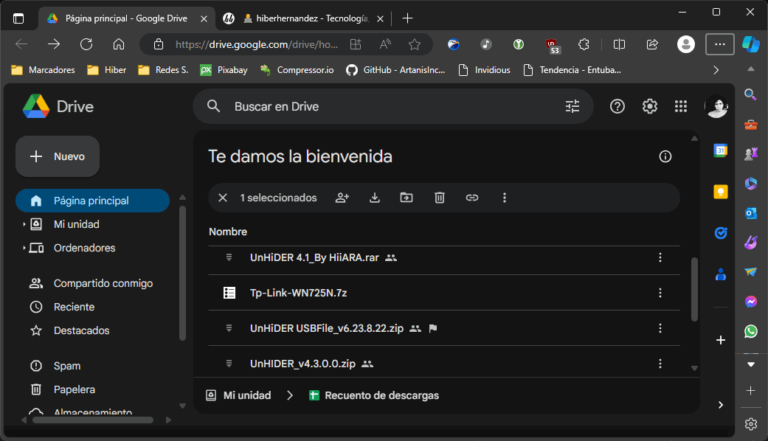The image size is (768, 441).
Task: Click the share people icon in selection toolbar
Action: coord(342,198)
